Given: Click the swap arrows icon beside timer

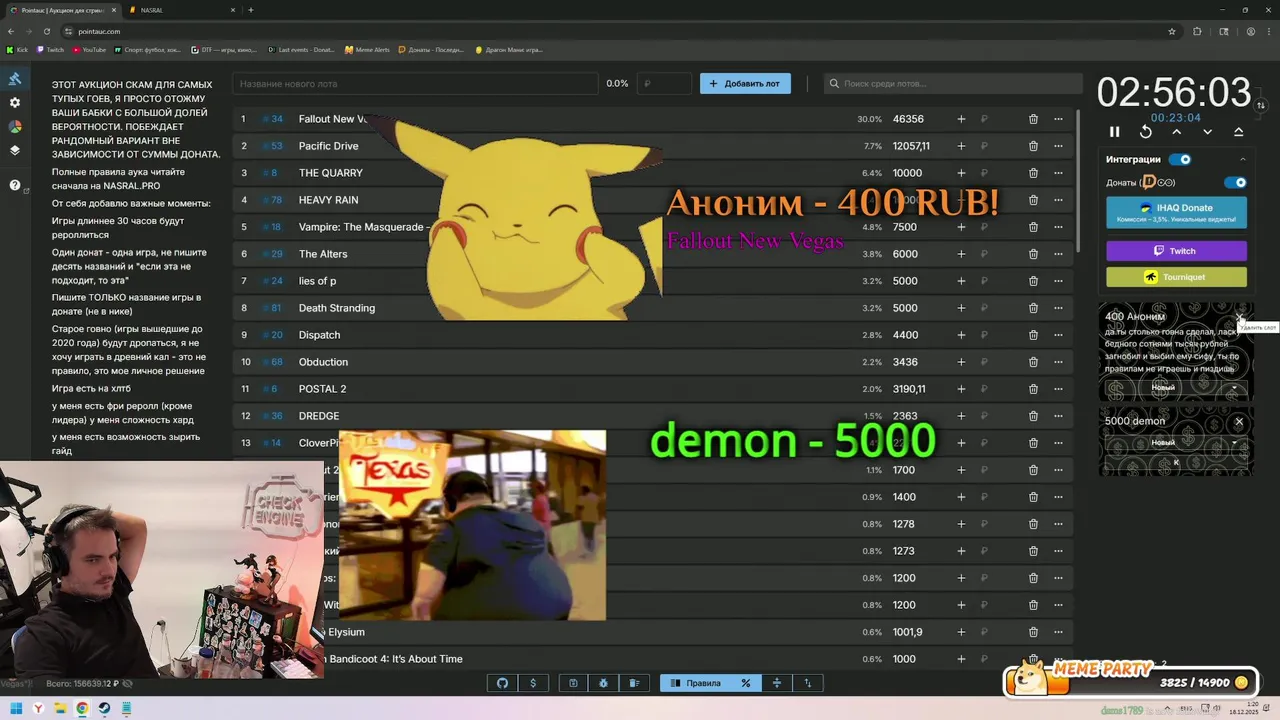Looking at the screenshot, I should [1261, 105].
